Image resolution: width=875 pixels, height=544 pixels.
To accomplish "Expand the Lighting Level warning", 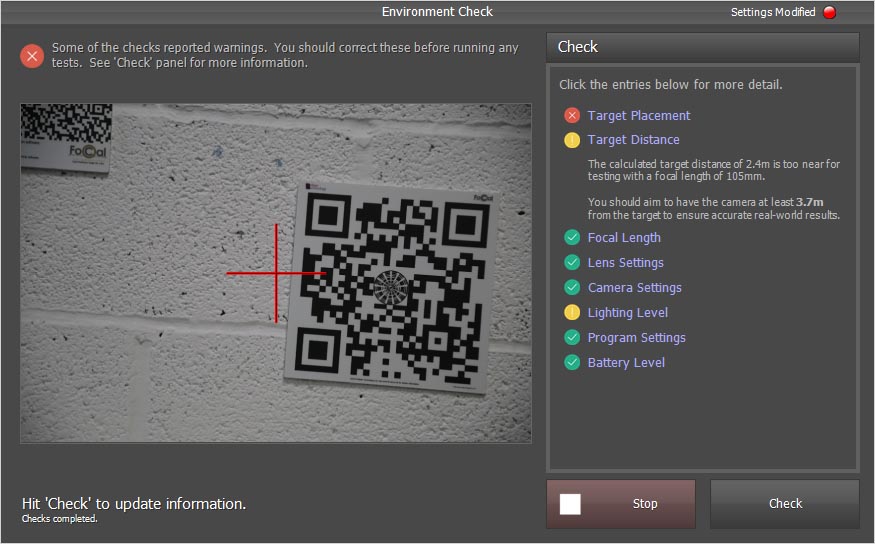I will [628, 312].
